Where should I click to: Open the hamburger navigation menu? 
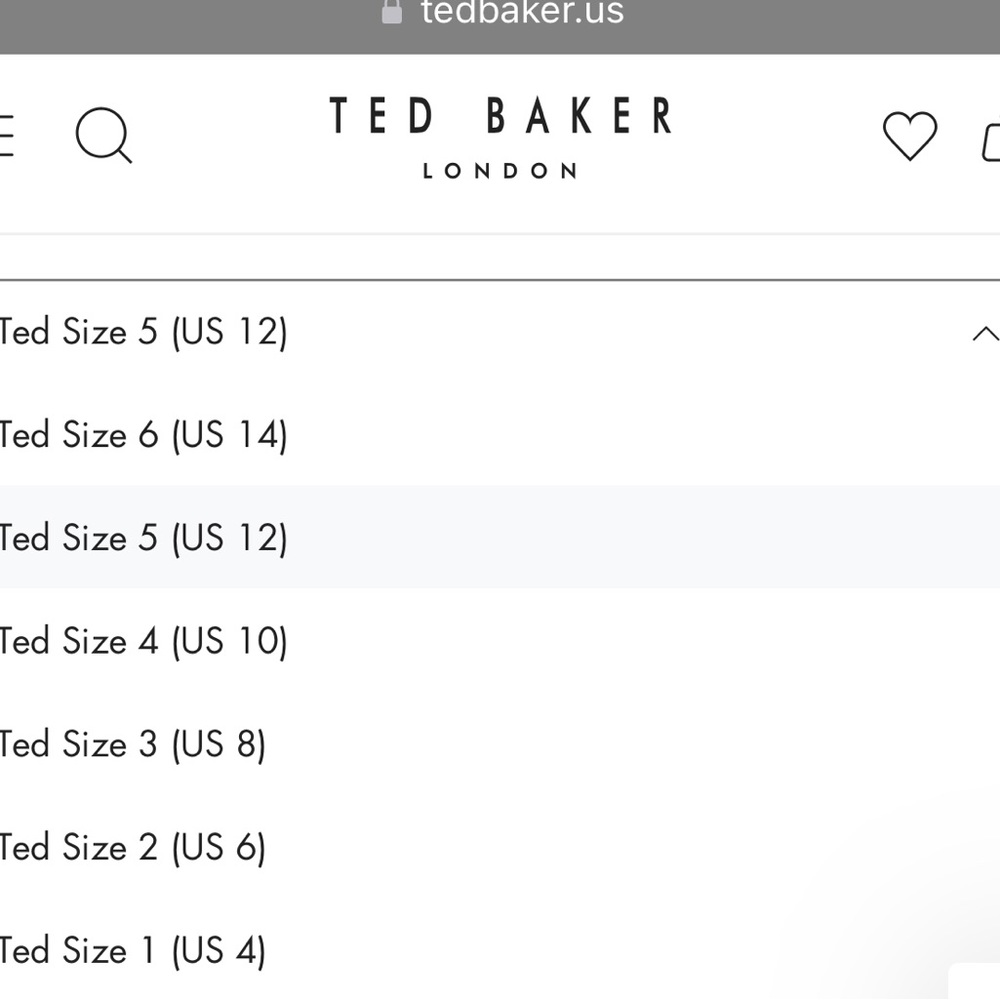coord(6,136)
